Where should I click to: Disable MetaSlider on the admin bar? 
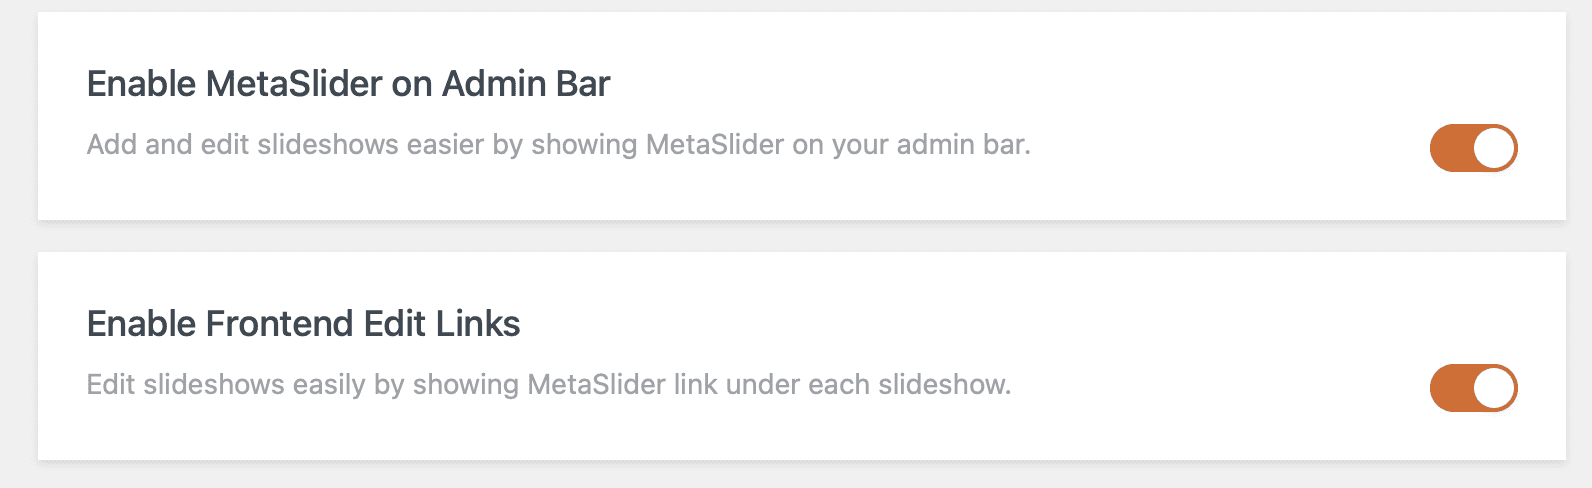pos(1473,148)
